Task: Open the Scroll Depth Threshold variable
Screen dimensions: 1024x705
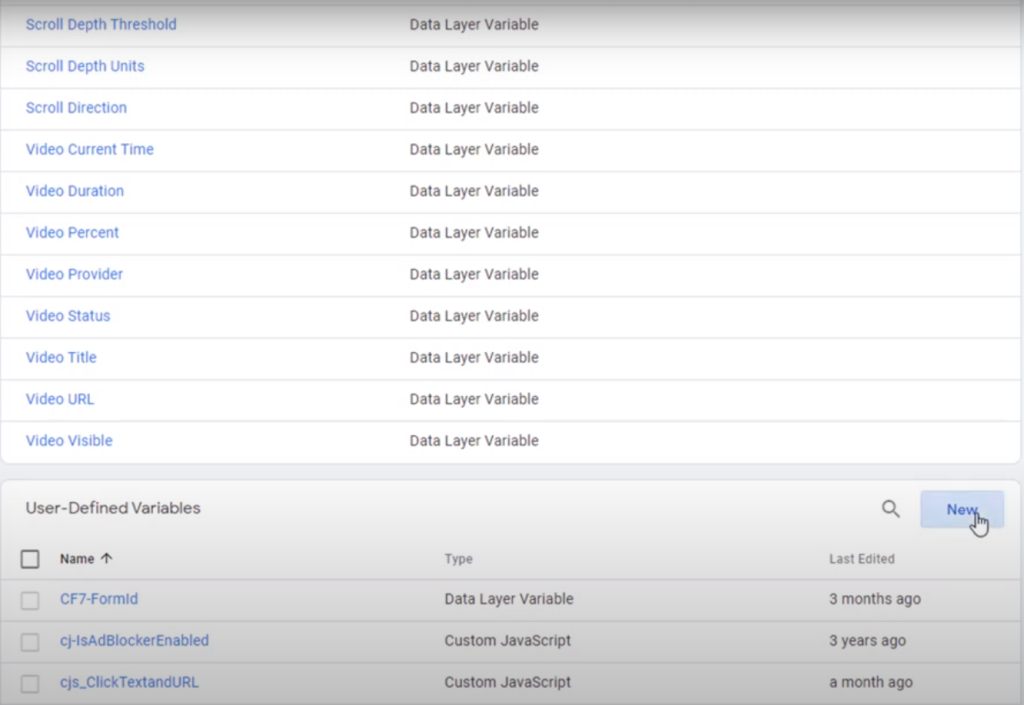Action: [100, 24]
